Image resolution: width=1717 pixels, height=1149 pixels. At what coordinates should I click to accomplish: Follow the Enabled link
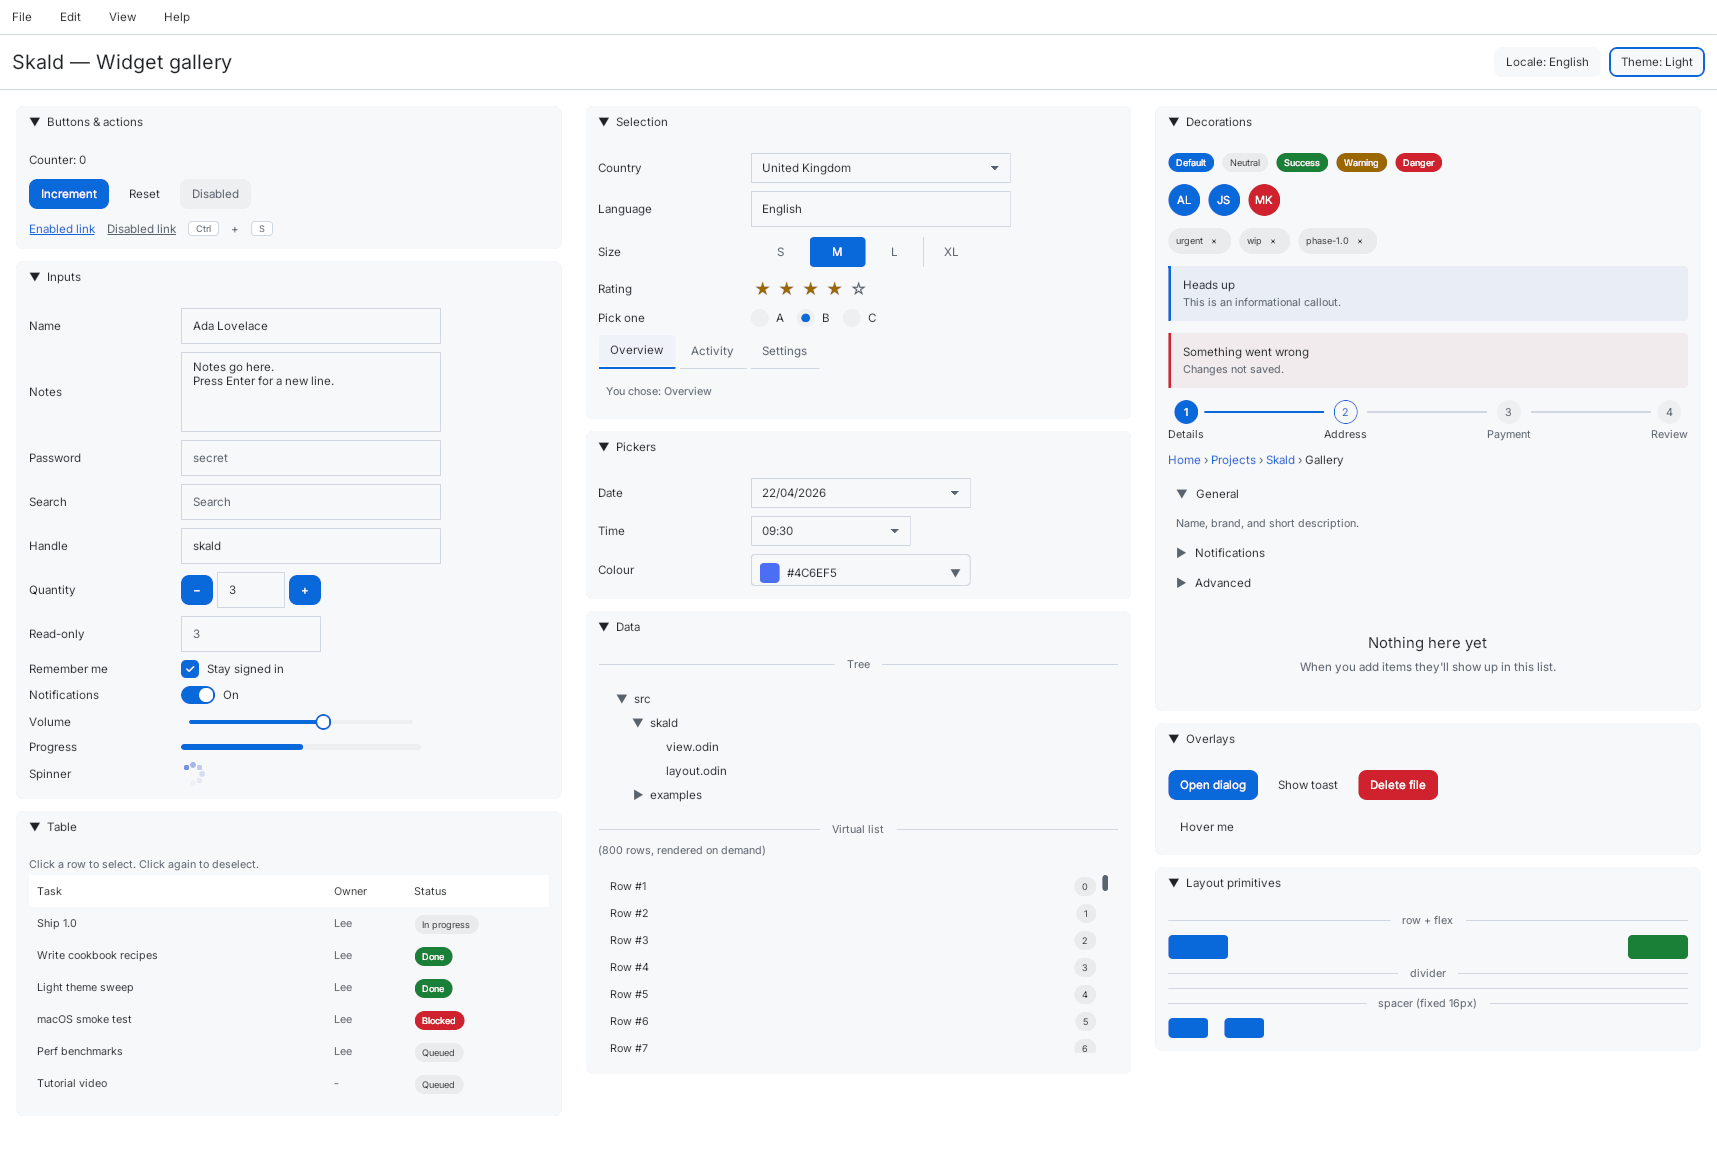point(62,229)
